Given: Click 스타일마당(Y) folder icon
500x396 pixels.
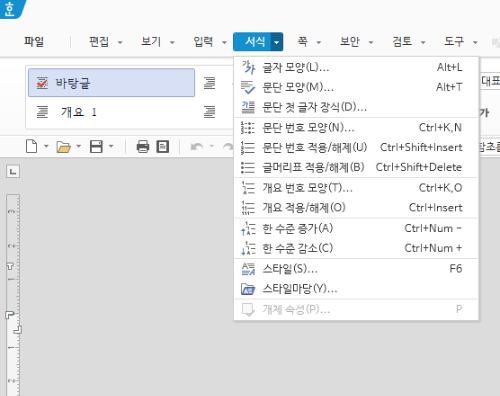Looking at the screenshot, I should [x=248, y=289].
